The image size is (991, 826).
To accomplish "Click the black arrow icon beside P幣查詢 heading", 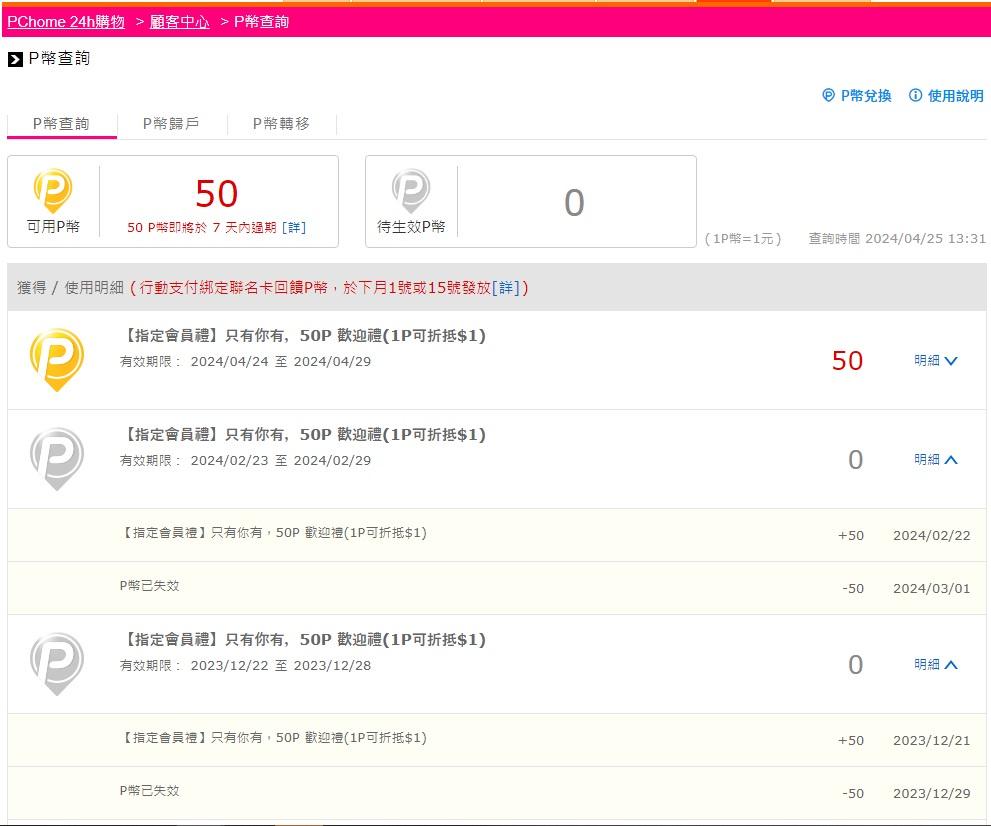I will click(15, 60).
